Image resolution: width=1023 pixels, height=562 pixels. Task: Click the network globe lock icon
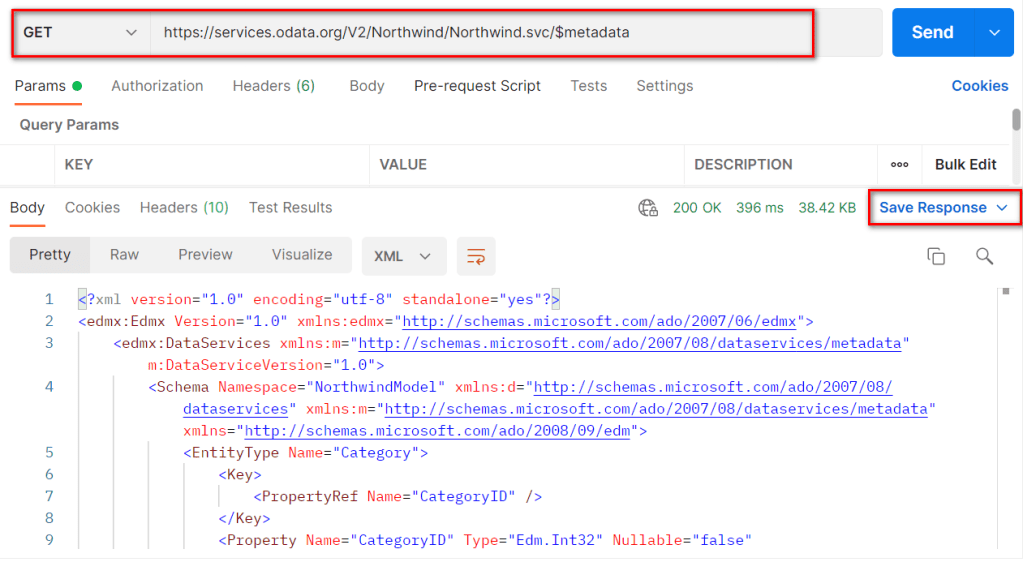[x=648, y=208]
